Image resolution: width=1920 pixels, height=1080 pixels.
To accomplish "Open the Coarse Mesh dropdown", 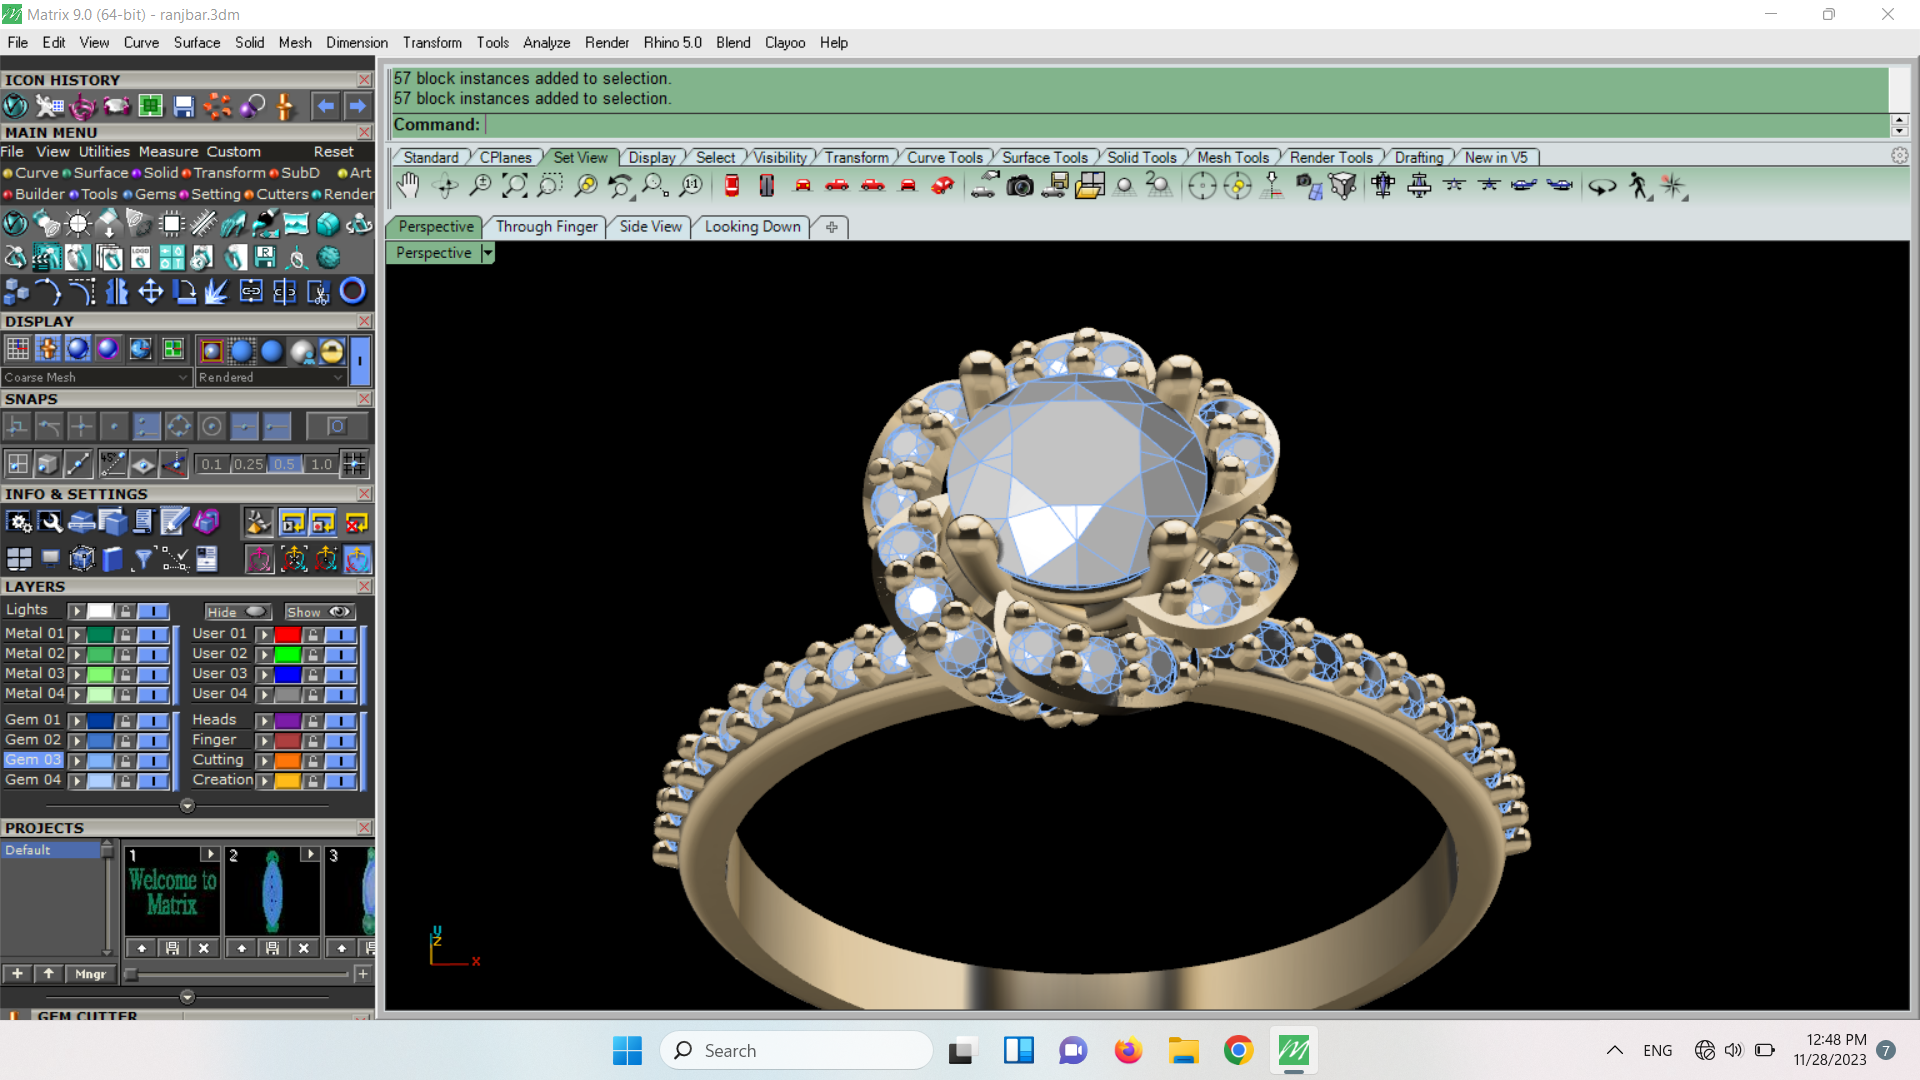I will (x=183, y=377).
